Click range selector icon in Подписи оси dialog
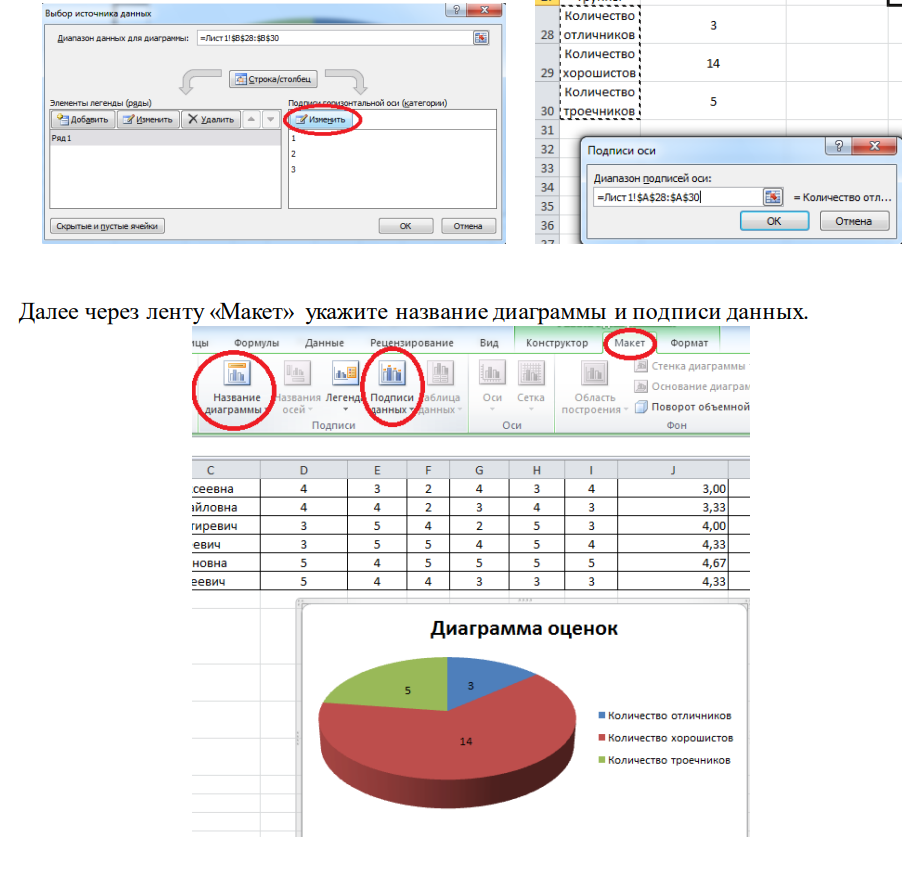 pos(772,197)
